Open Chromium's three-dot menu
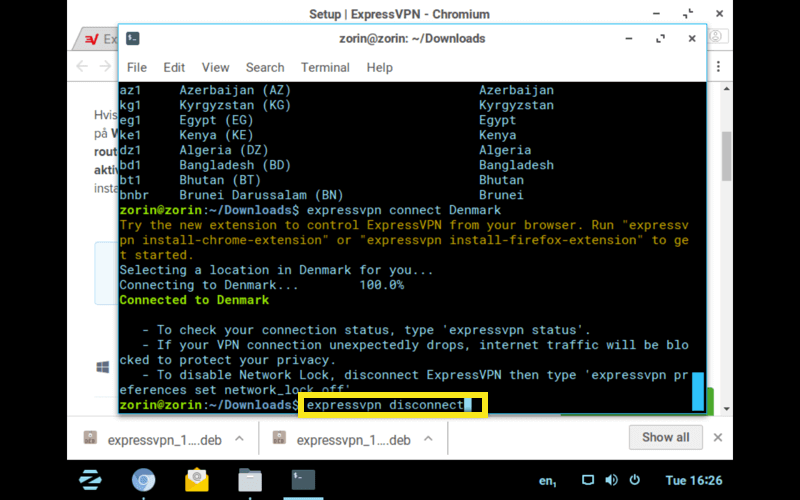800x500 pixels. point(718,66)
